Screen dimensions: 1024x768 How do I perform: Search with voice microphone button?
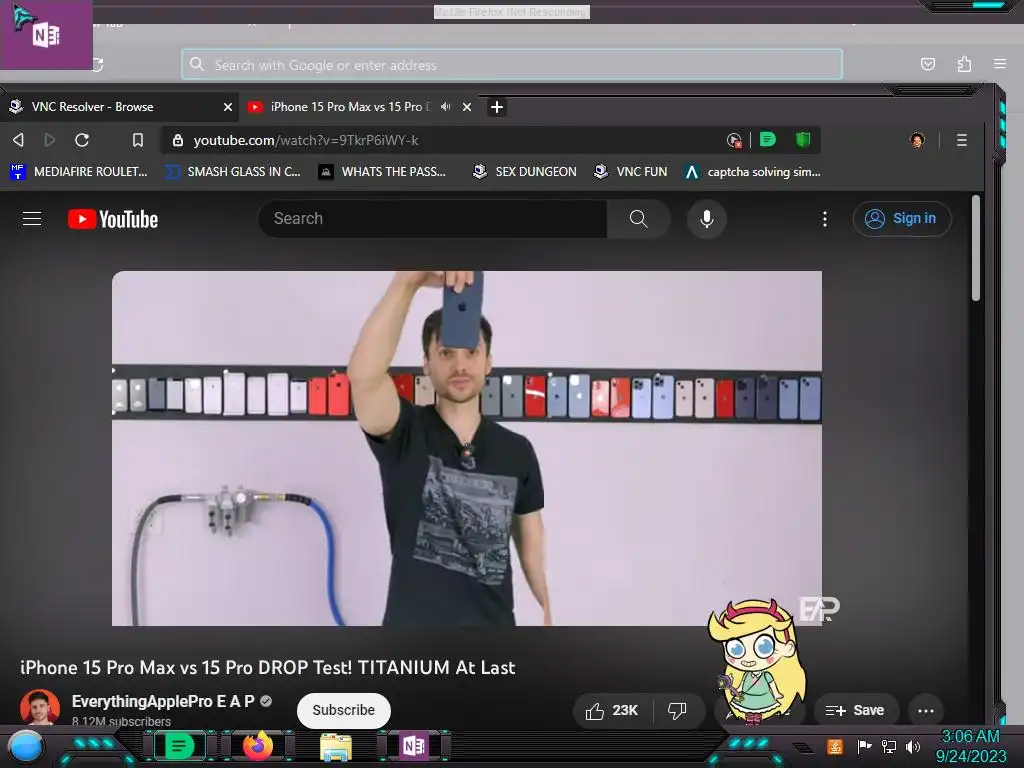click(706, 219)
